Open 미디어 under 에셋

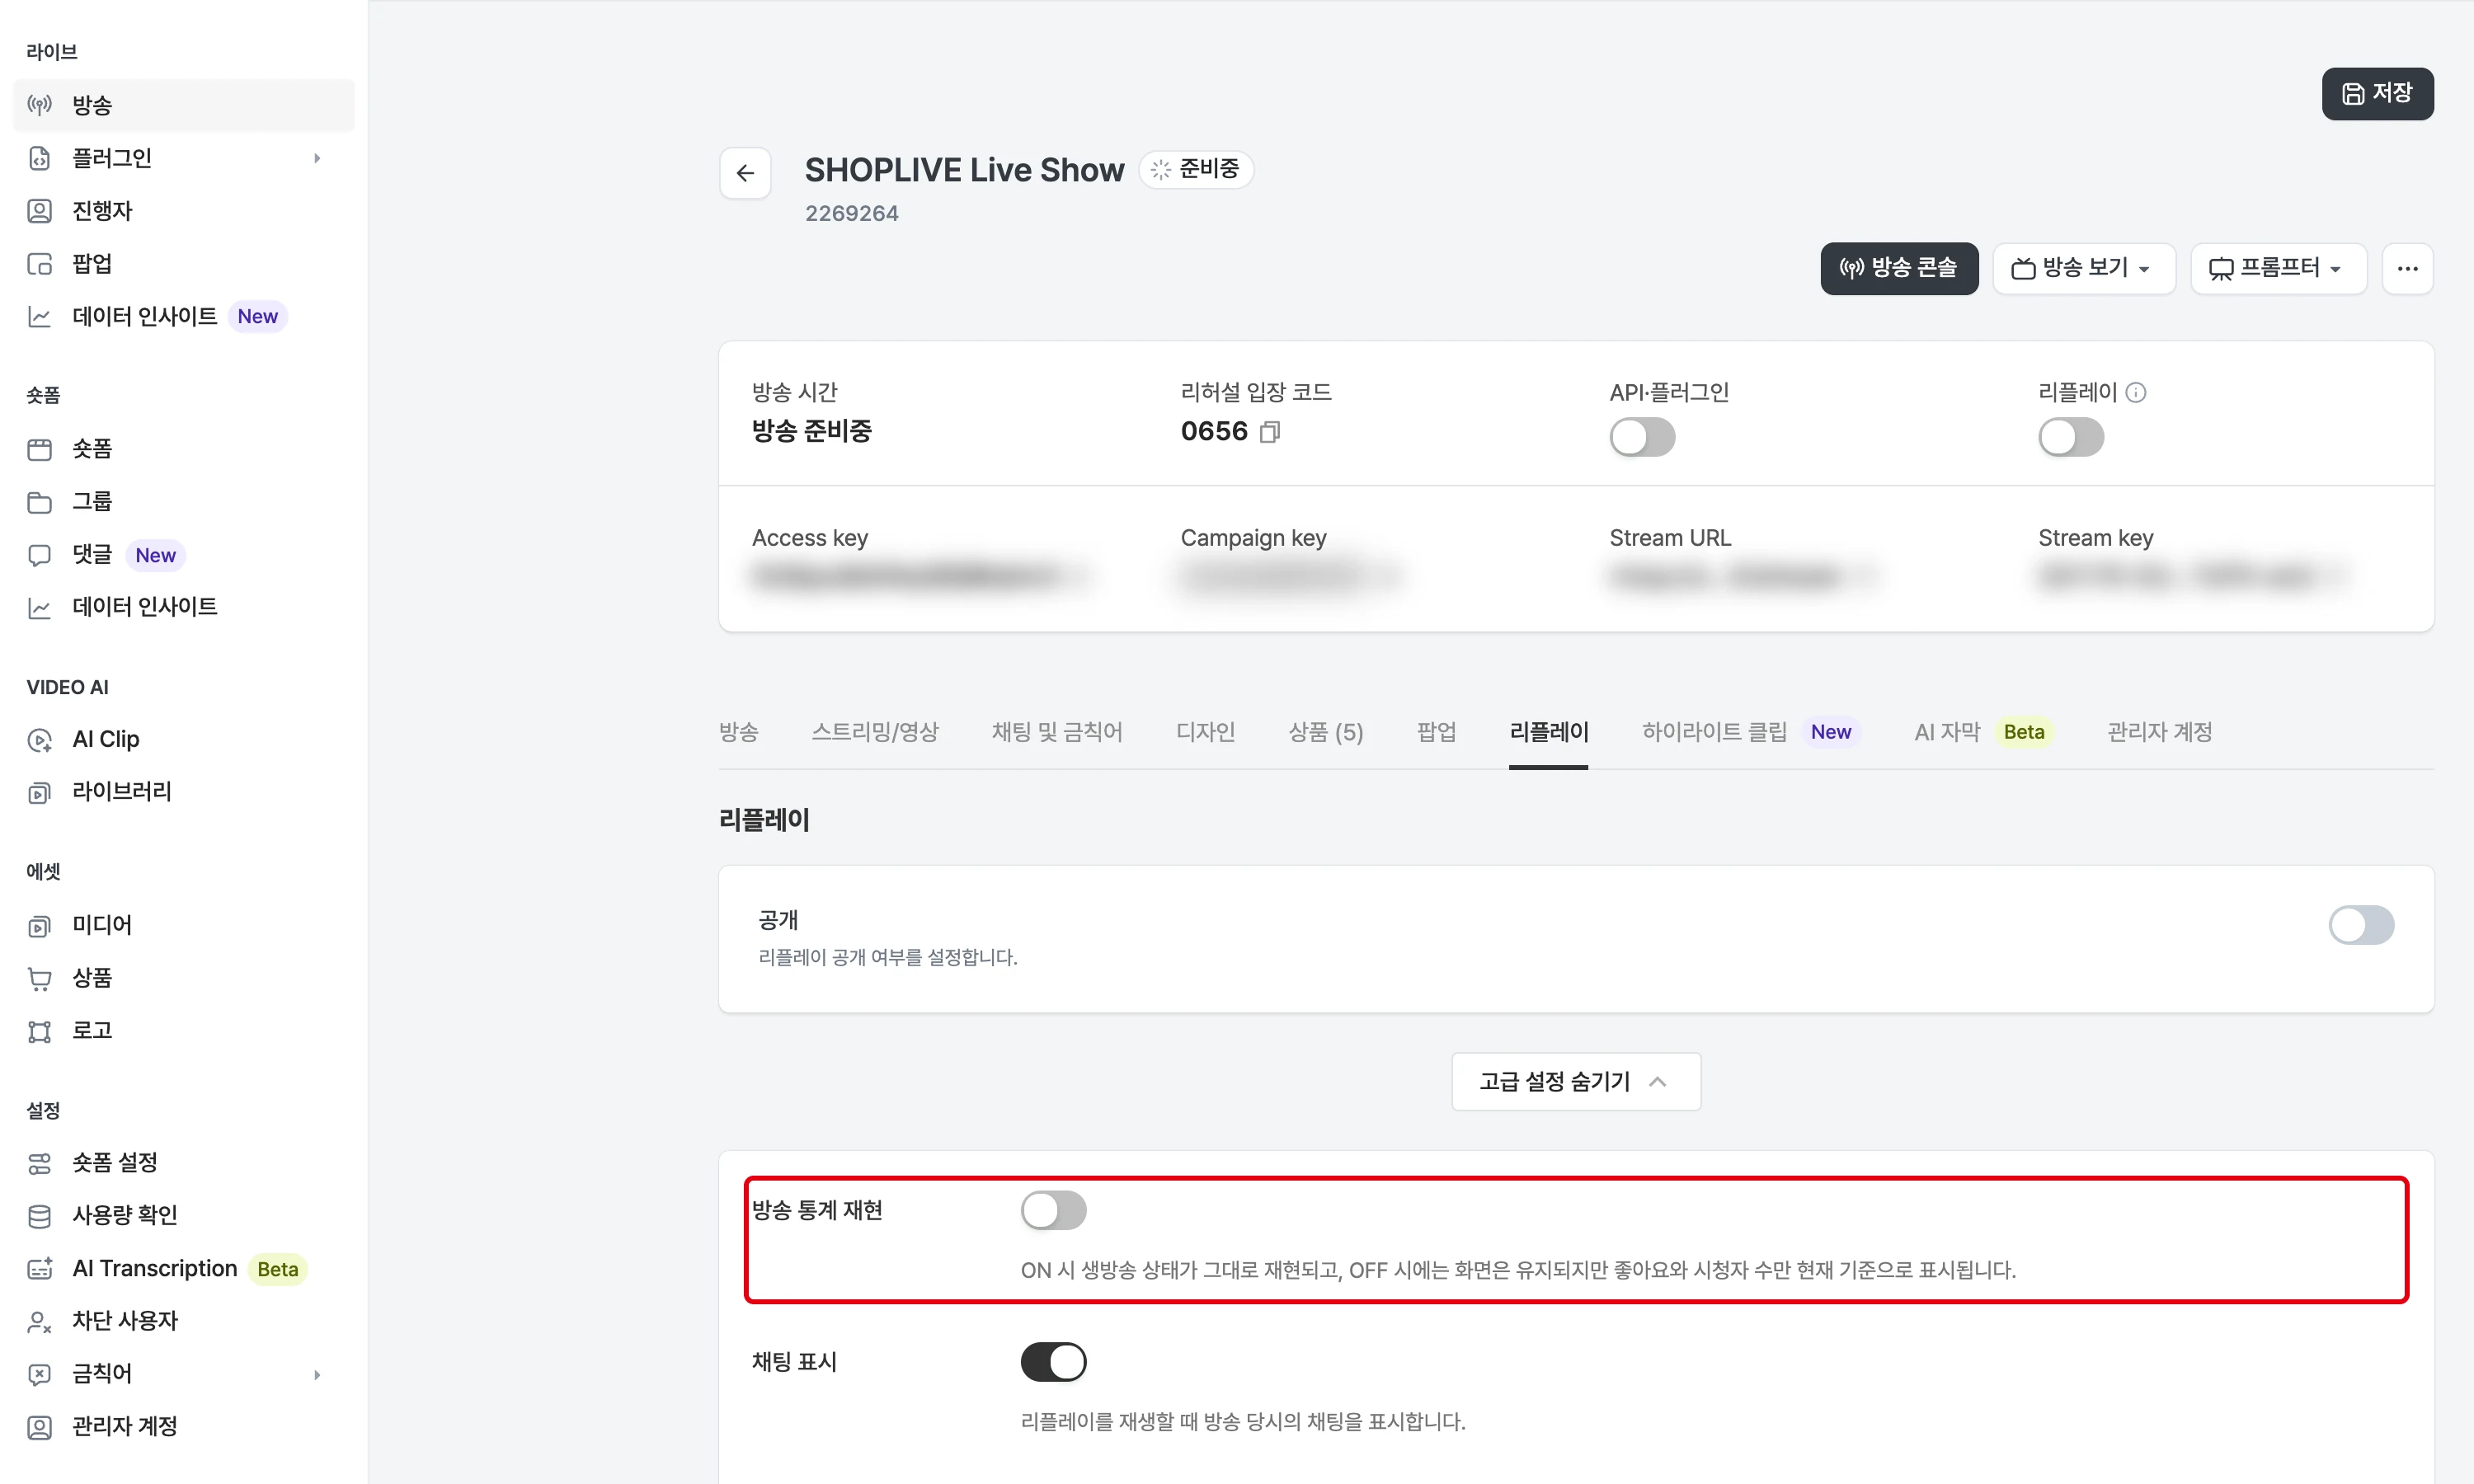(184, 925)
